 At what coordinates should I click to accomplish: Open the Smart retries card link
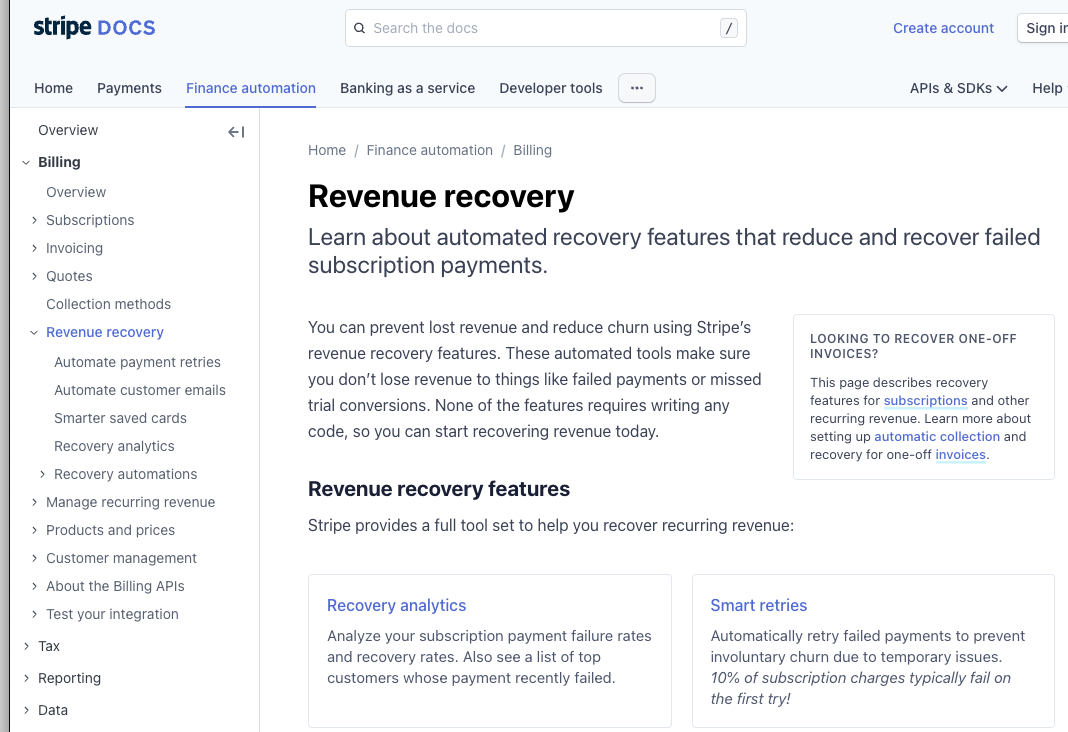pyautogui.click(x=758, y=605)
